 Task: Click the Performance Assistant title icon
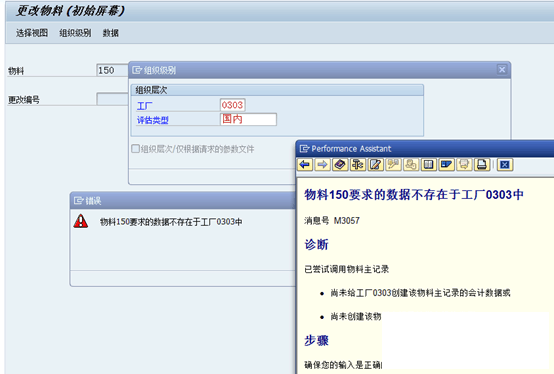click(304, 149)
